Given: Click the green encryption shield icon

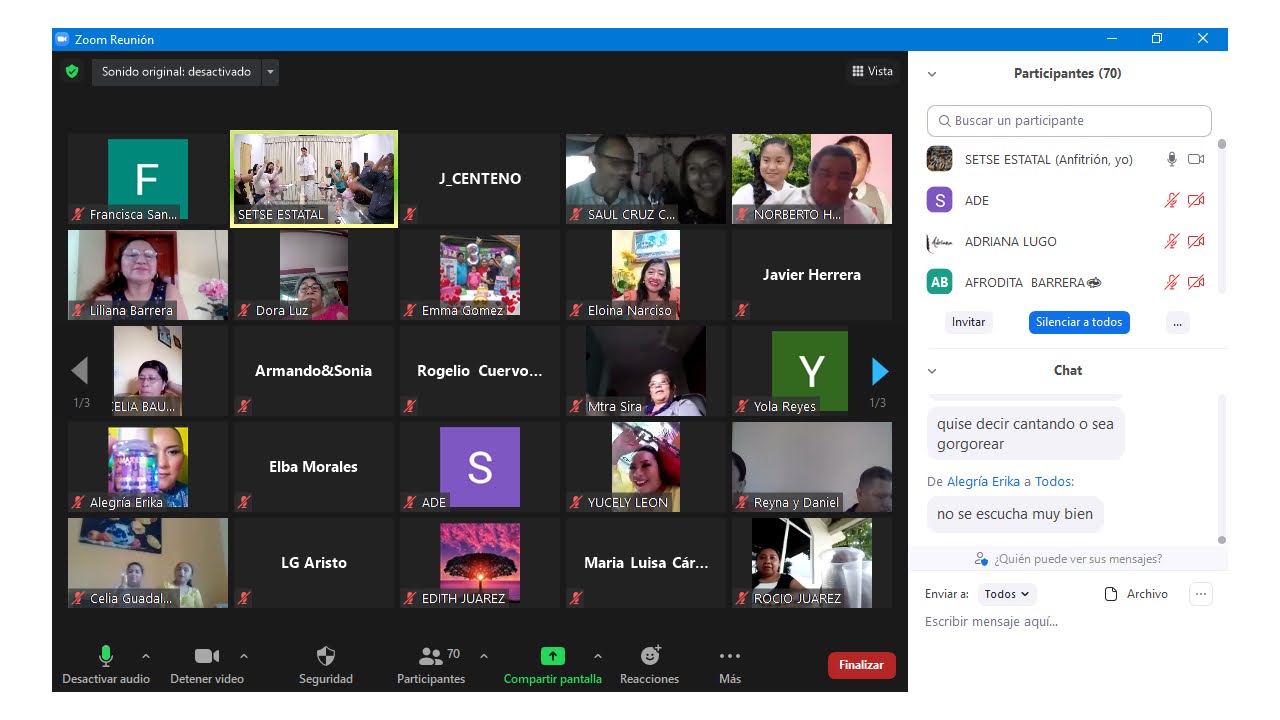Looking at the screenshot, I should pos(72,72).
